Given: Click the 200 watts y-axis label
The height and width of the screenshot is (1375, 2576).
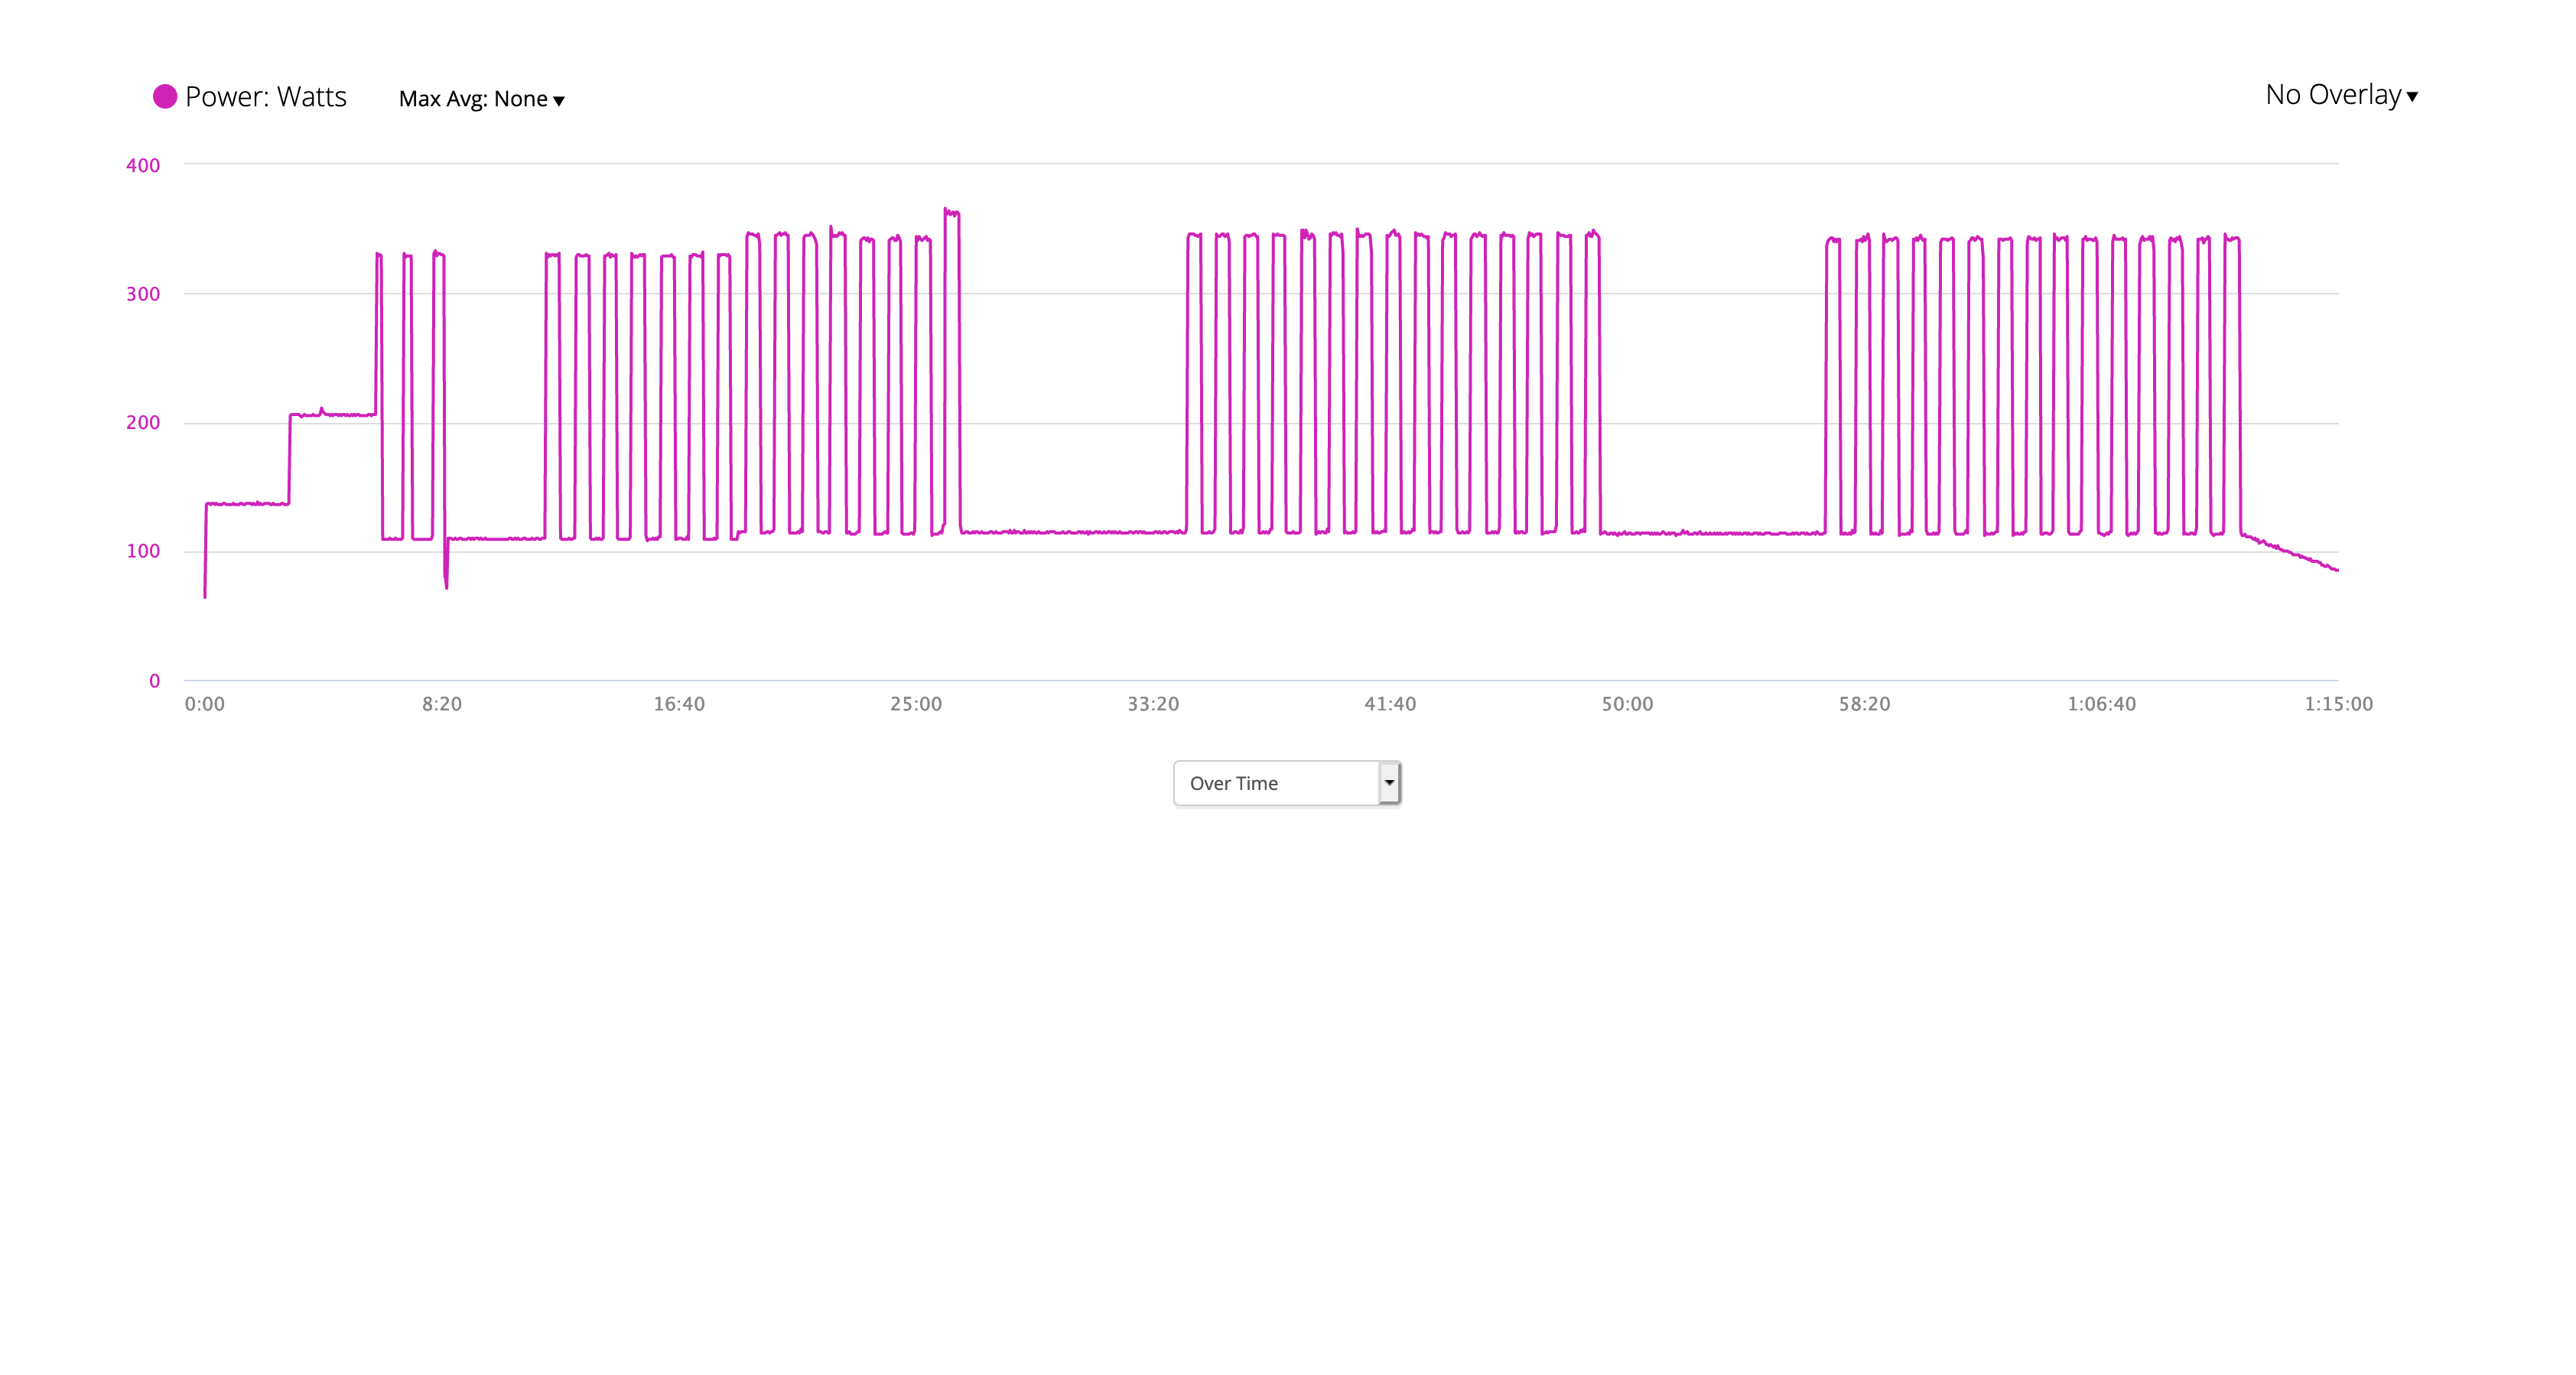Looking at the screenshot, I should (x=143, y=422).
